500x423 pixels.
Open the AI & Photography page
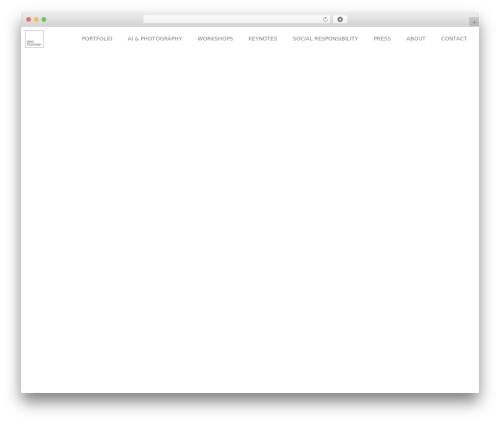[x=155, y=39]
